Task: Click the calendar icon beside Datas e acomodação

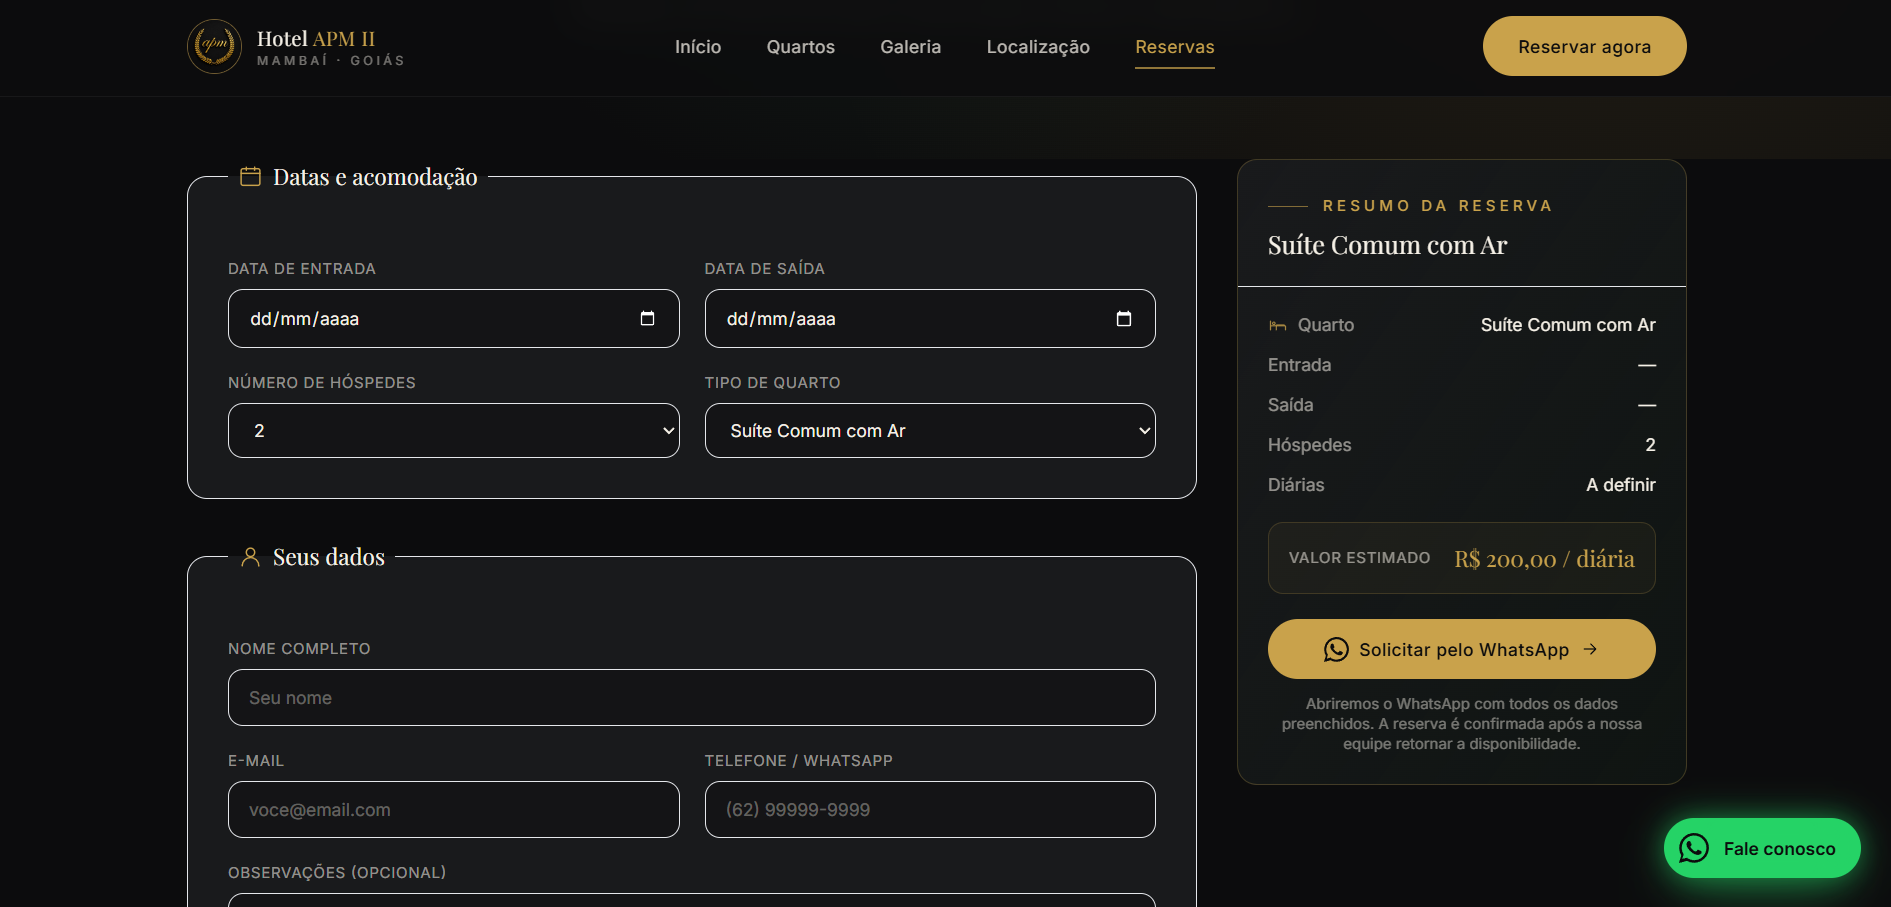Action: point(250,177)
